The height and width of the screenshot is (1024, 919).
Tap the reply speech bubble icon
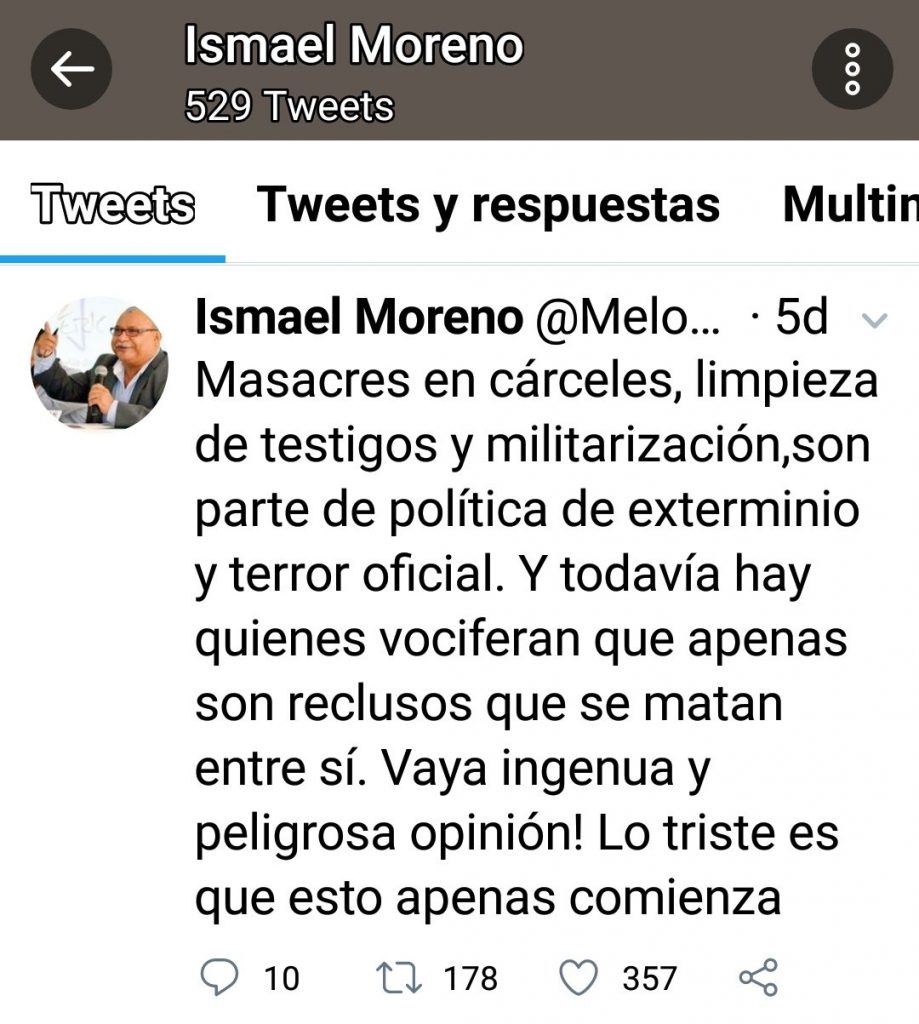219,977
